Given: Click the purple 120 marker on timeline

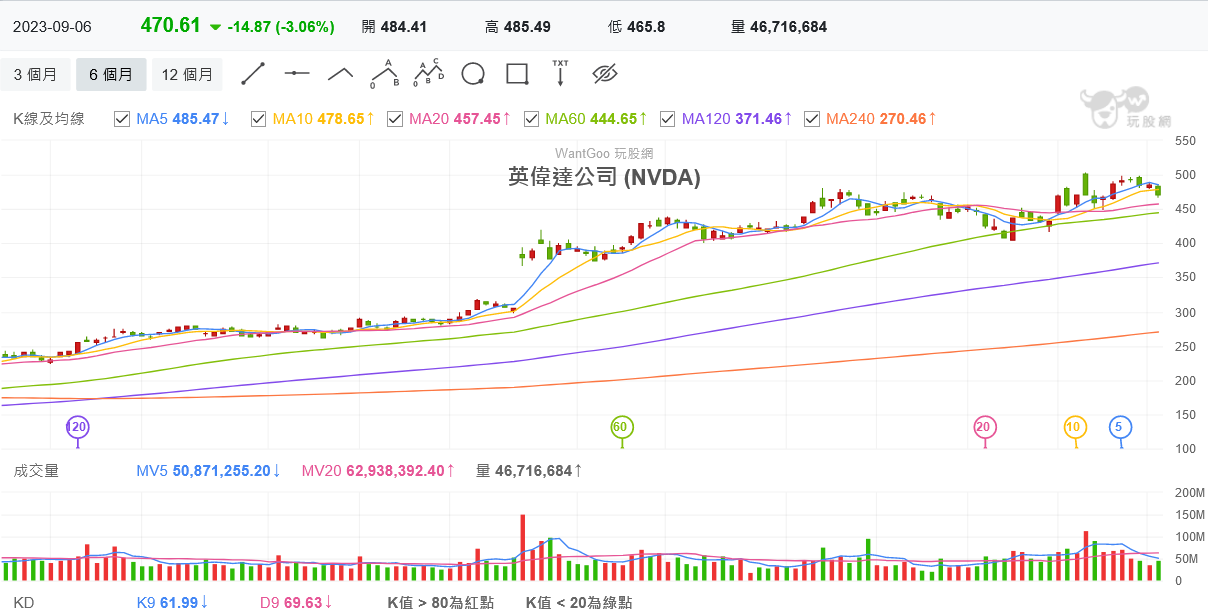Looking at the screenshot, I should point(77,428).
